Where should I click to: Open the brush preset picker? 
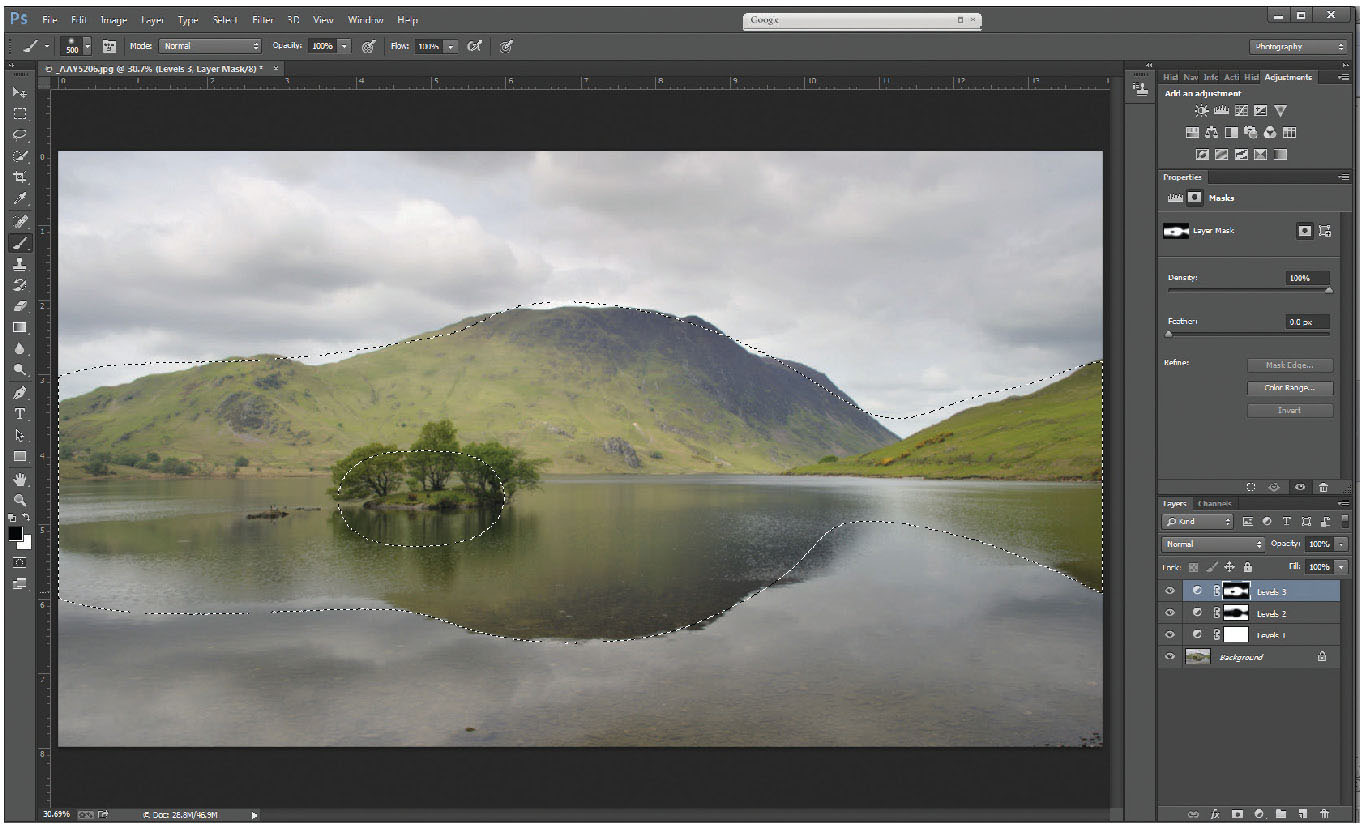point(87,46)
